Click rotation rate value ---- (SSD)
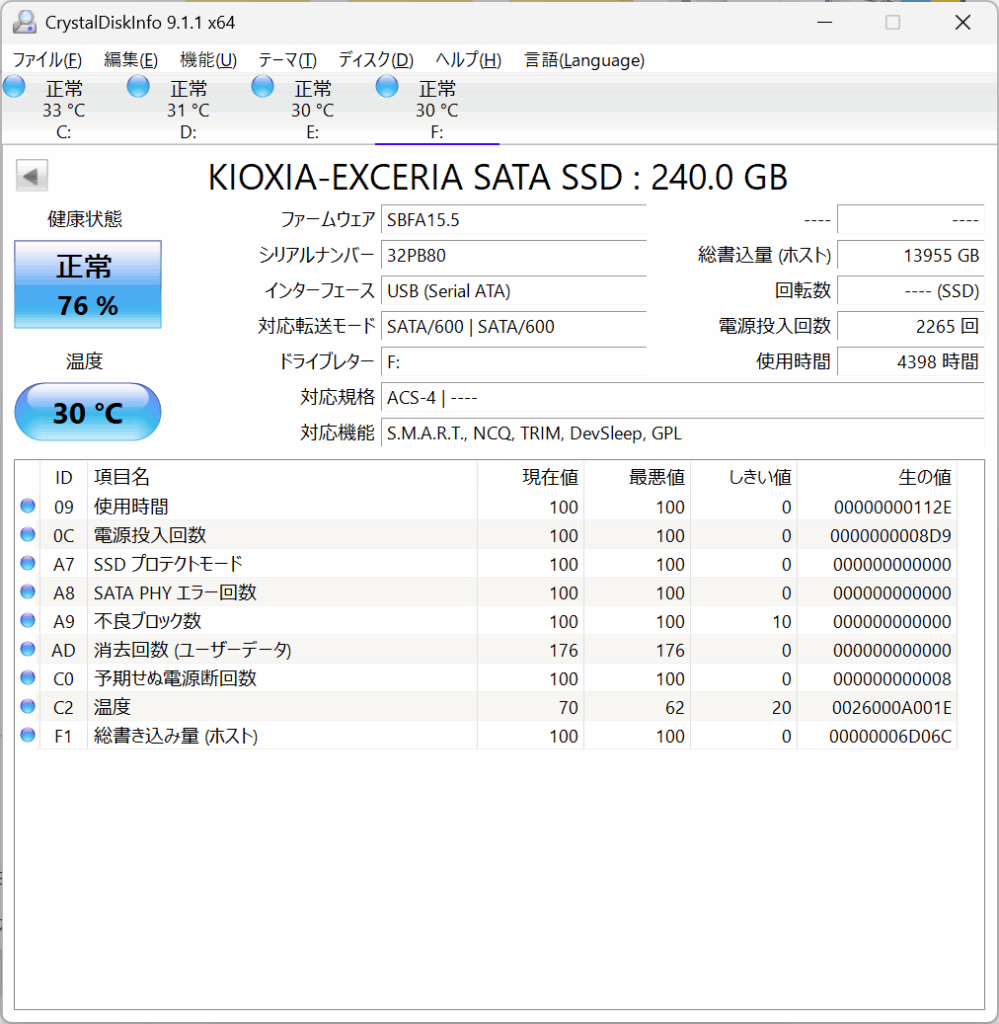The width and height of the screenshot is (999, 1024). click(x=911, y=291)
